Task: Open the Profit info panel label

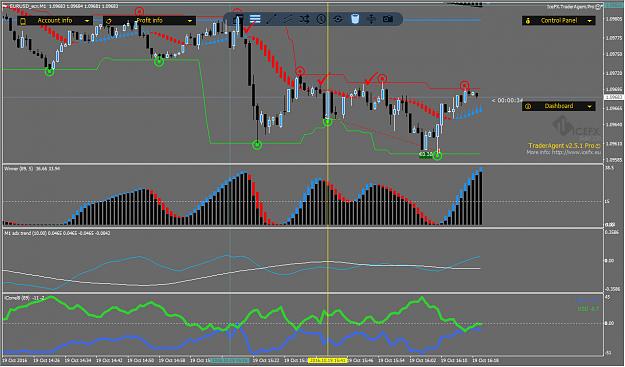Action: pyautogui.click(x=149, y=20)
